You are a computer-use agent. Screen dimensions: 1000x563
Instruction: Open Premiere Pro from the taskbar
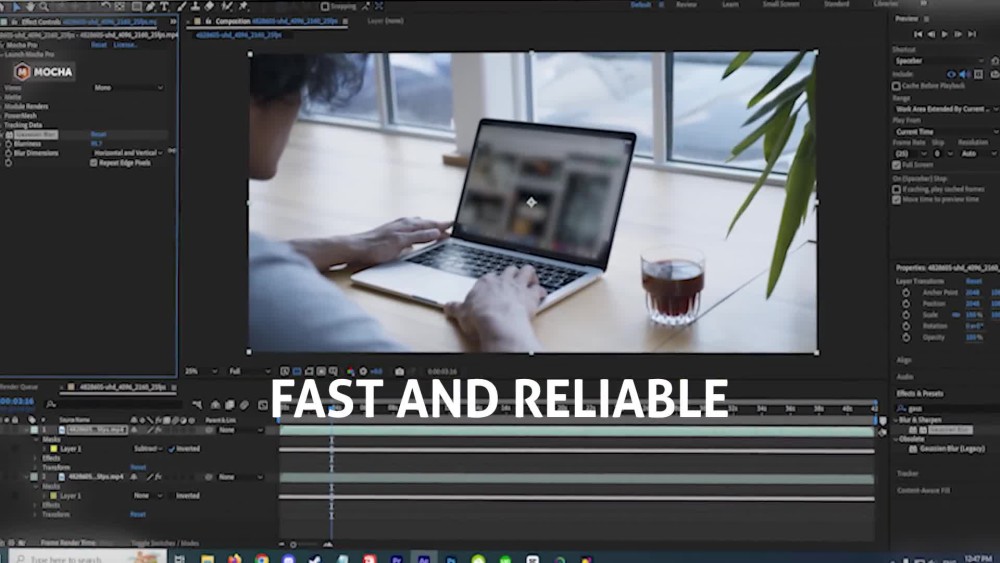396,559
